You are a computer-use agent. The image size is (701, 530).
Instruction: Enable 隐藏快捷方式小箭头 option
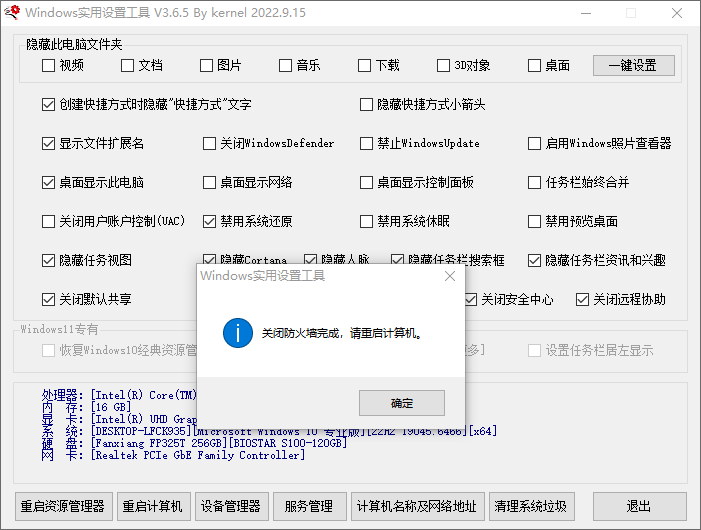(366, 105)
